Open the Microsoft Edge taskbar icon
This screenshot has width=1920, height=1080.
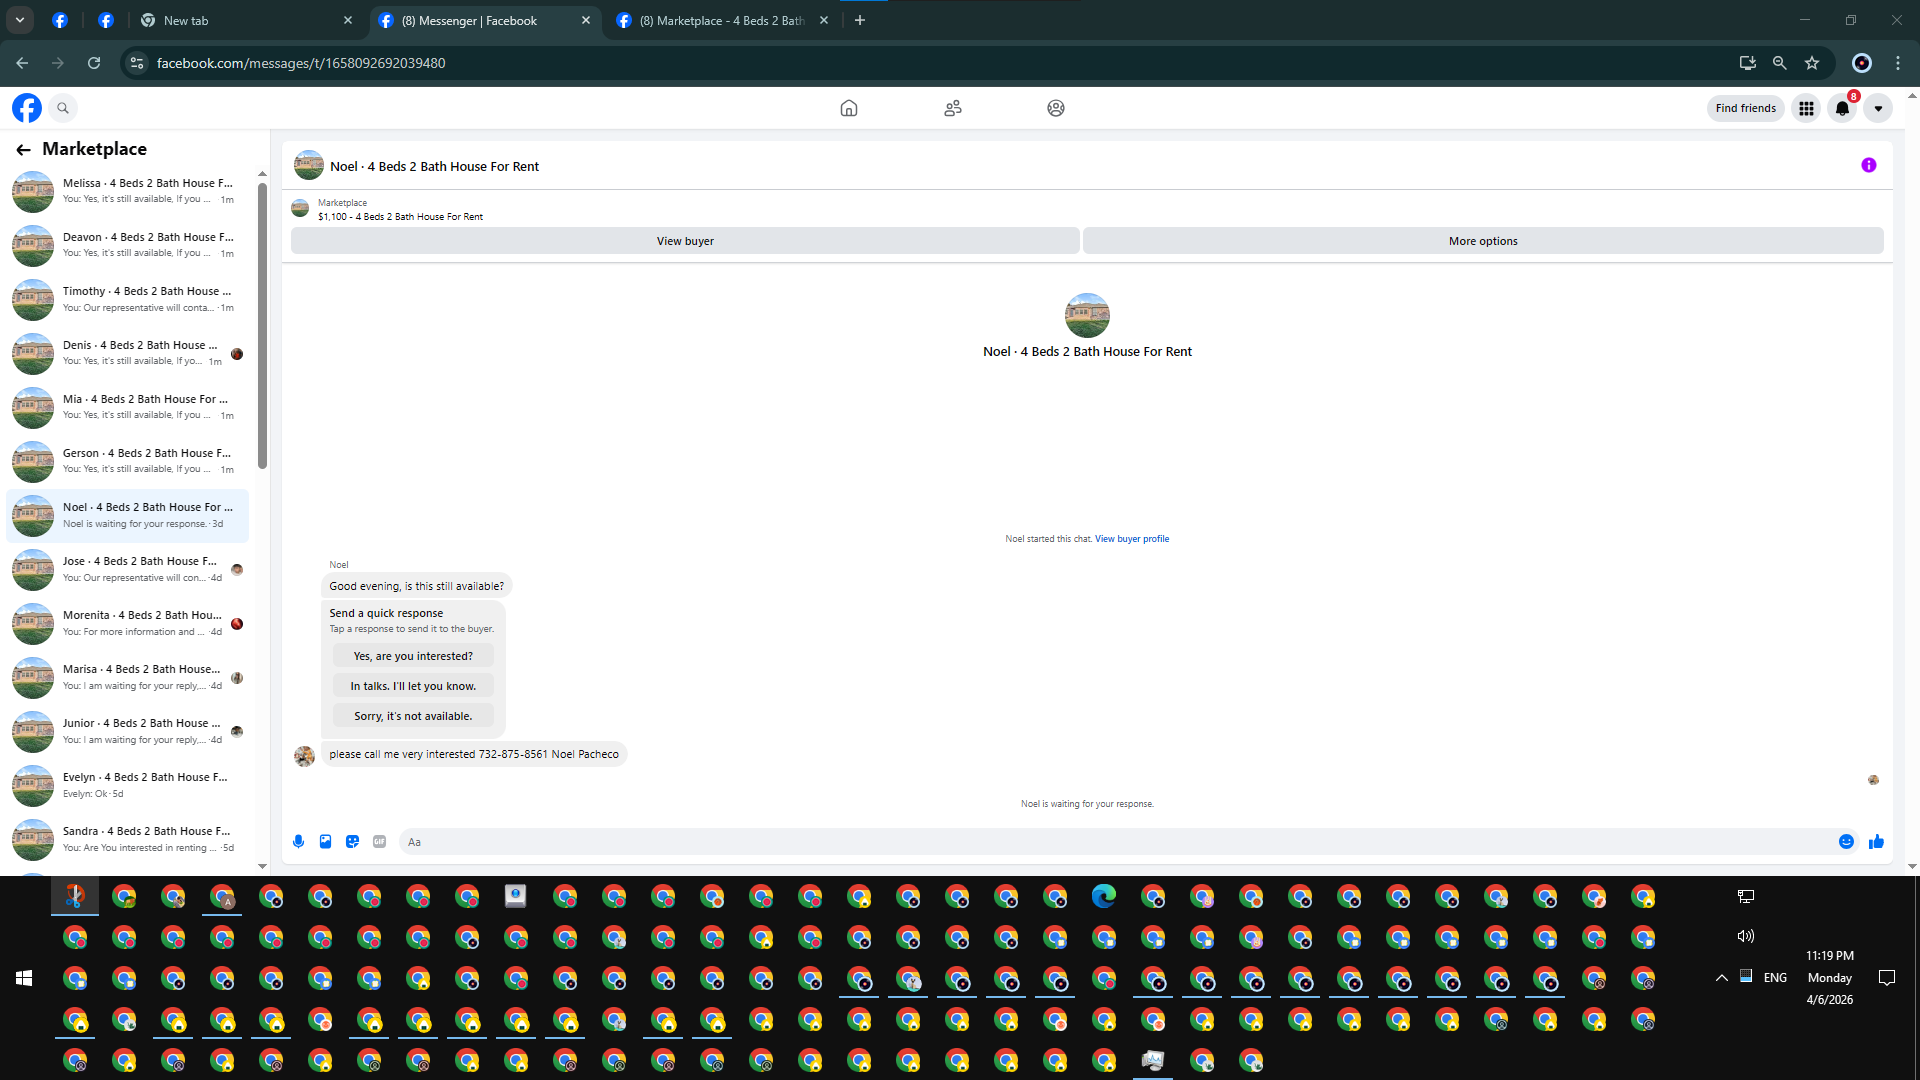click(1104, 897)
